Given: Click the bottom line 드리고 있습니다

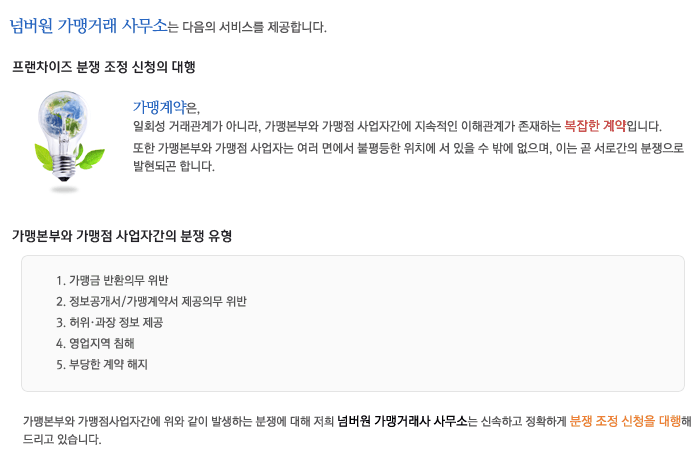Looking at the screenshot, I should click(62, 439).
